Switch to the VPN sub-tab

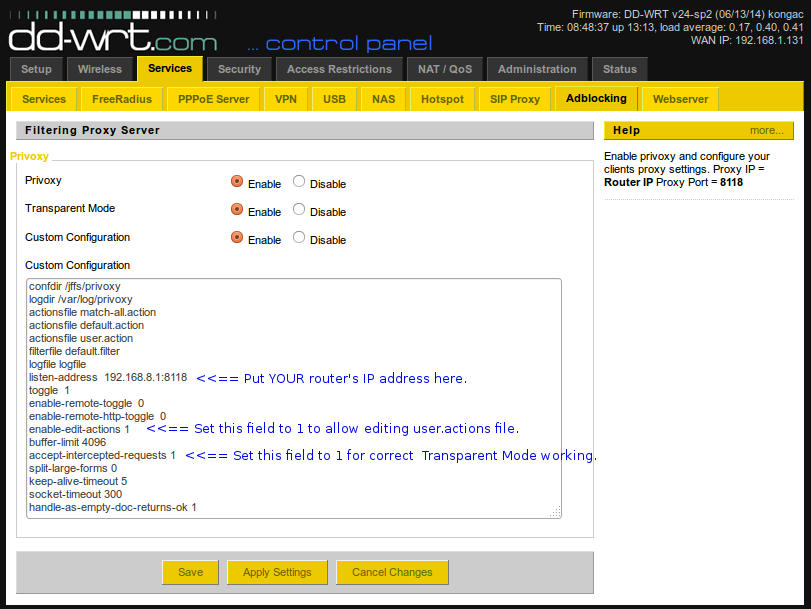point(286,99)
